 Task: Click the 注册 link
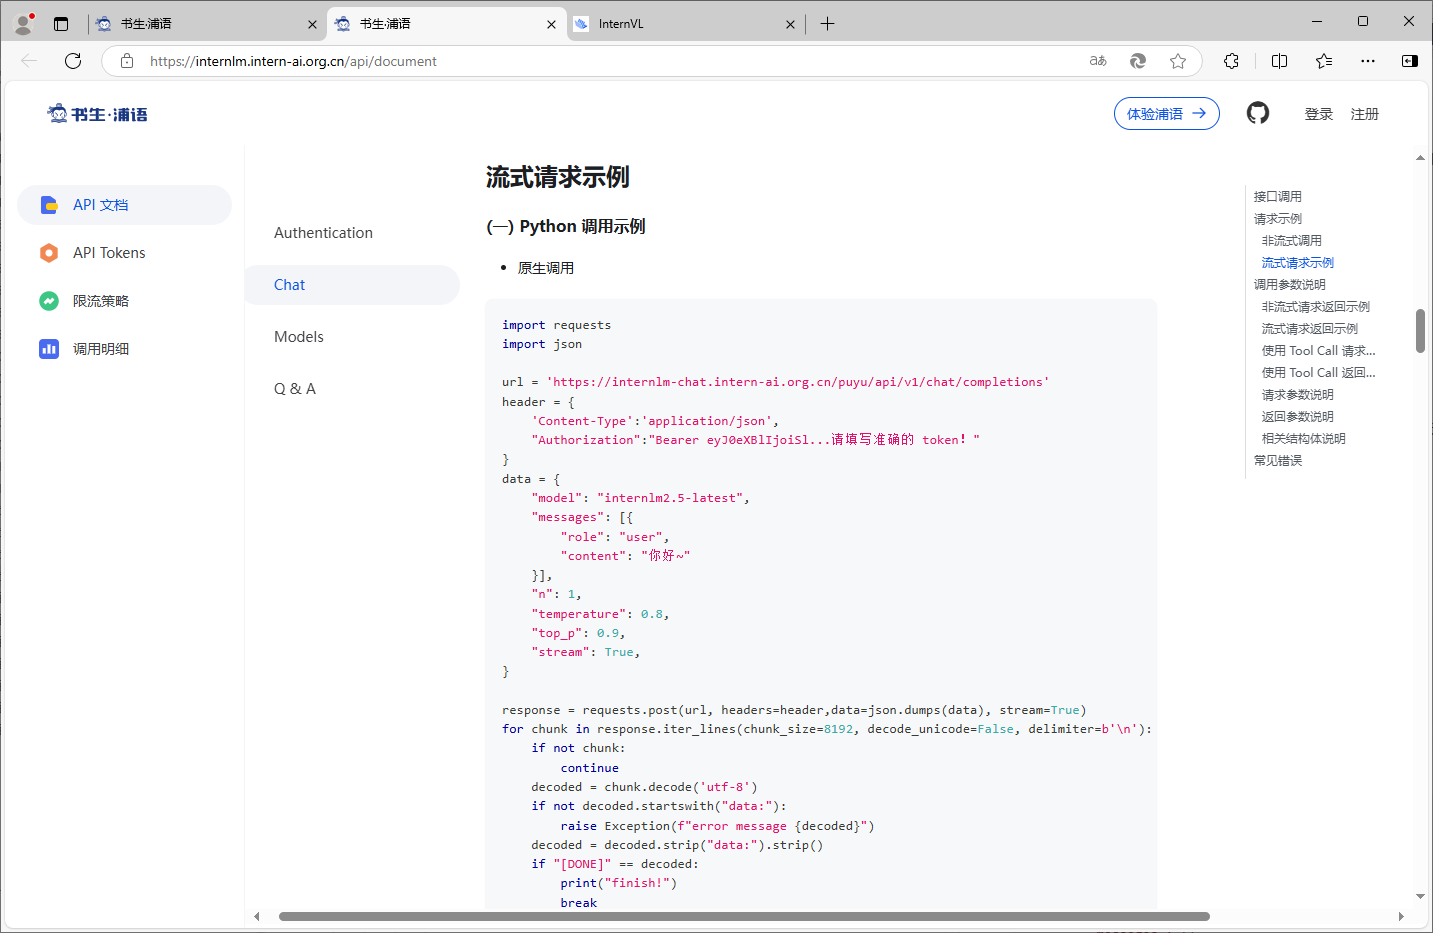[1365, 114]
